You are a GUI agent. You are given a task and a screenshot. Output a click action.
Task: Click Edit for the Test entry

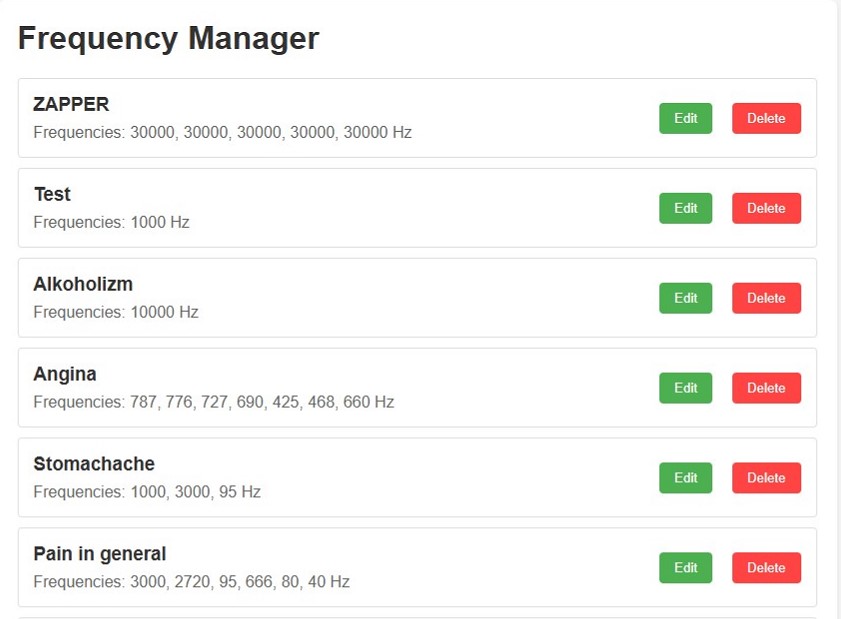coord(685,208)
